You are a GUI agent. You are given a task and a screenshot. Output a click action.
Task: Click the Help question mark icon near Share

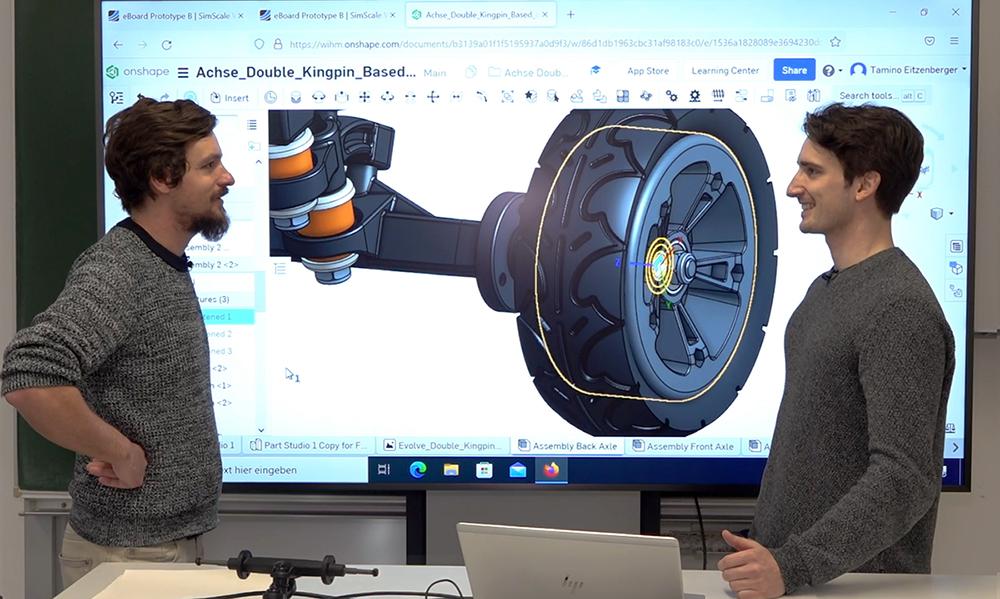828,70
